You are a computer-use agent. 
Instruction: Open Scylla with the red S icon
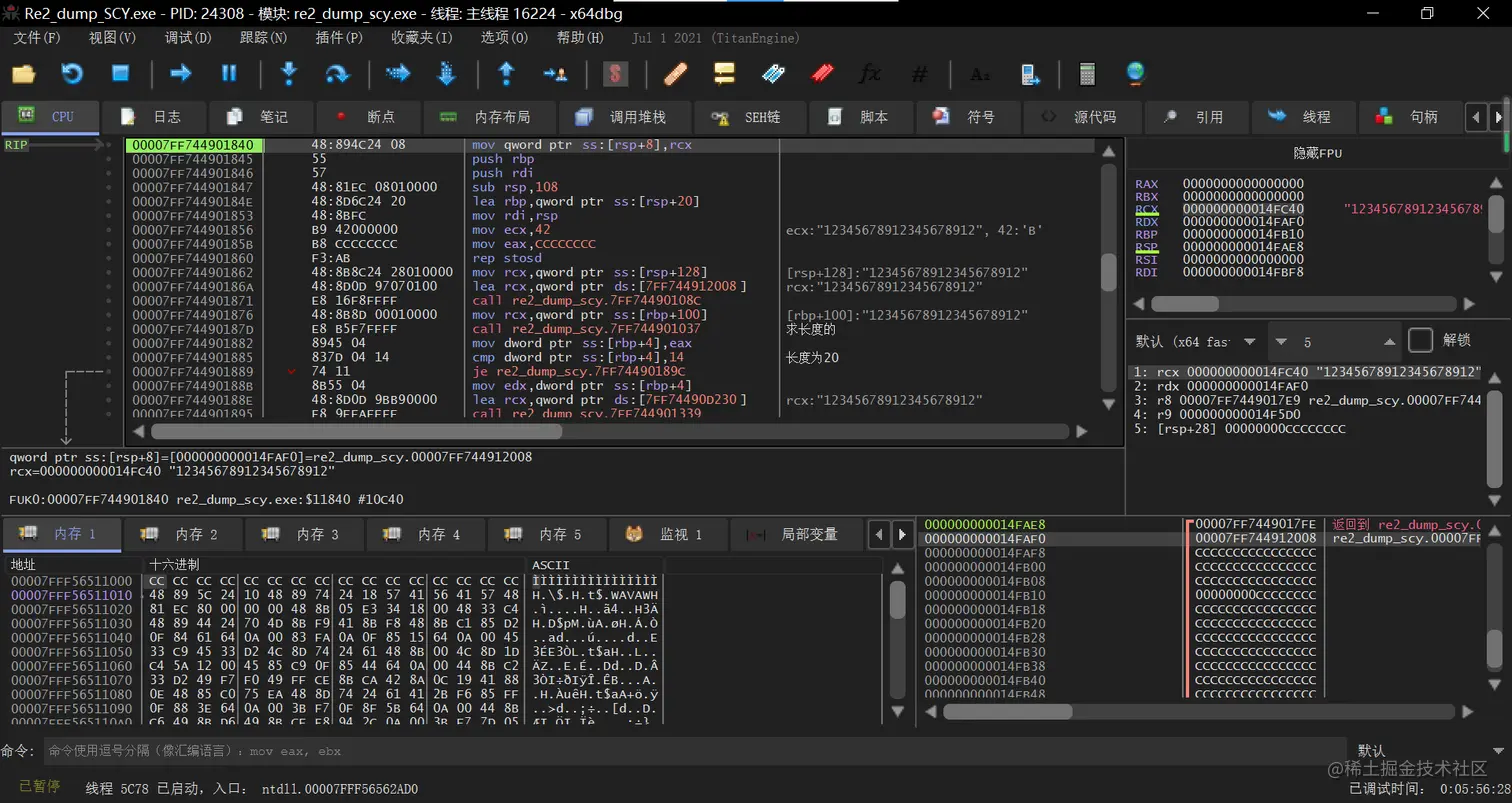coord(615,73)
